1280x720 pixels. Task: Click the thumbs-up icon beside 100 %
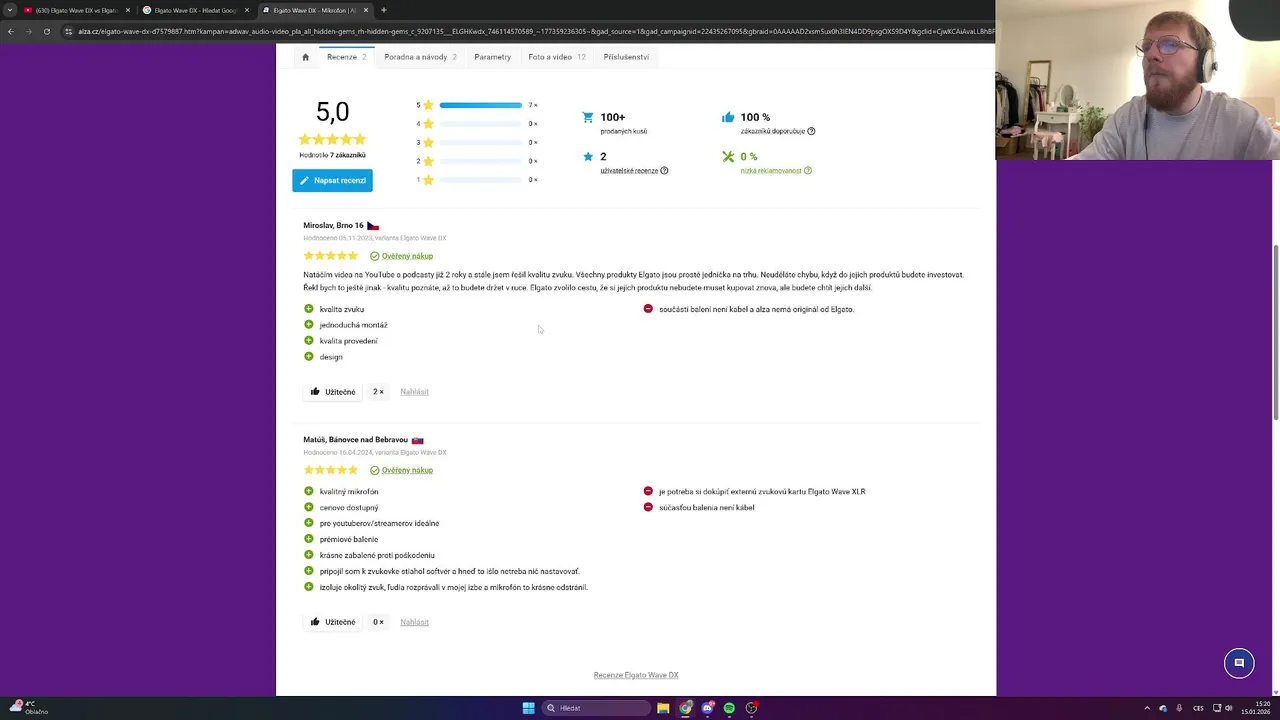click(x=728, y=117)
